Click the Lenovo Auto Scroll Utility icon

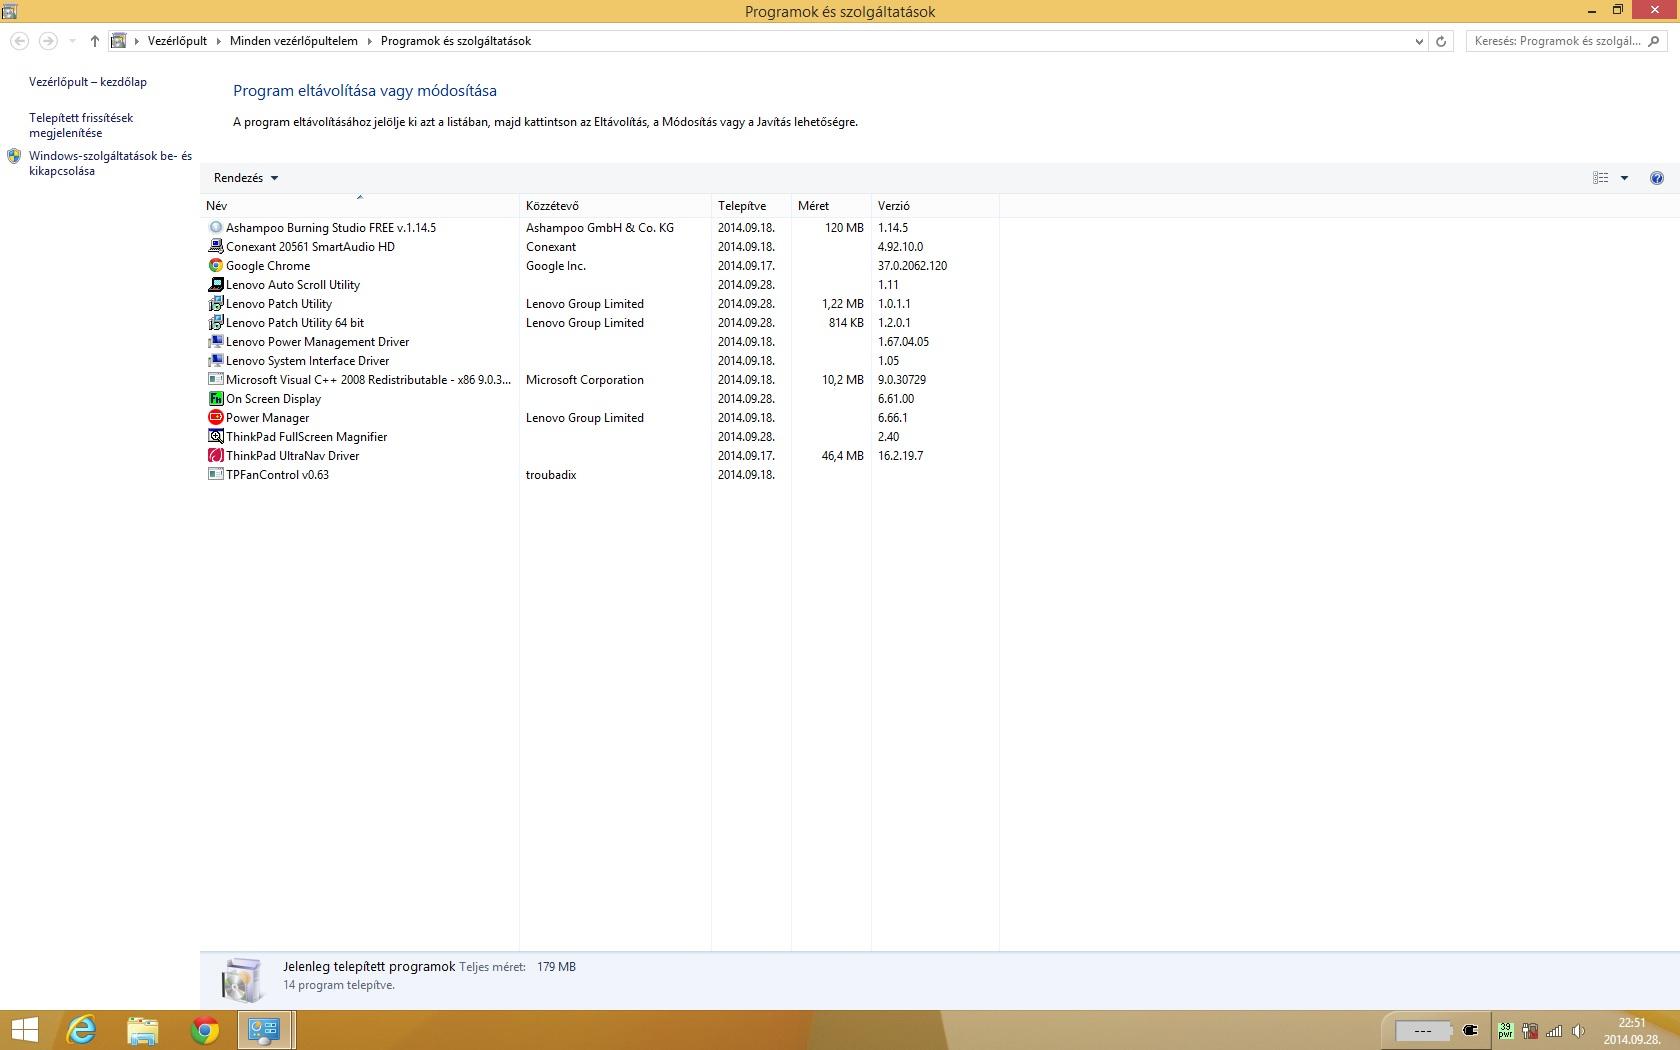[x=215, y=285]
